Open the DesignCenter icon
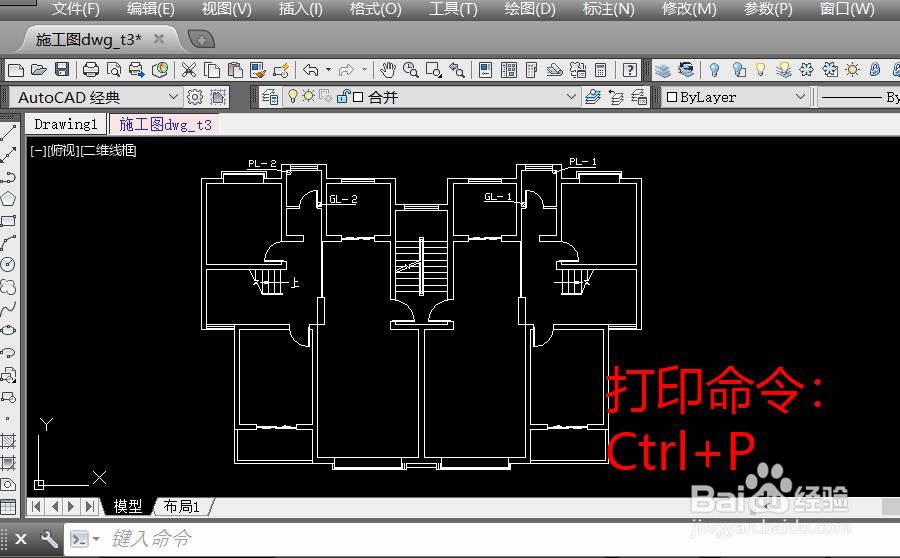Screen dimensions: 900x558 tap(509, 70)
